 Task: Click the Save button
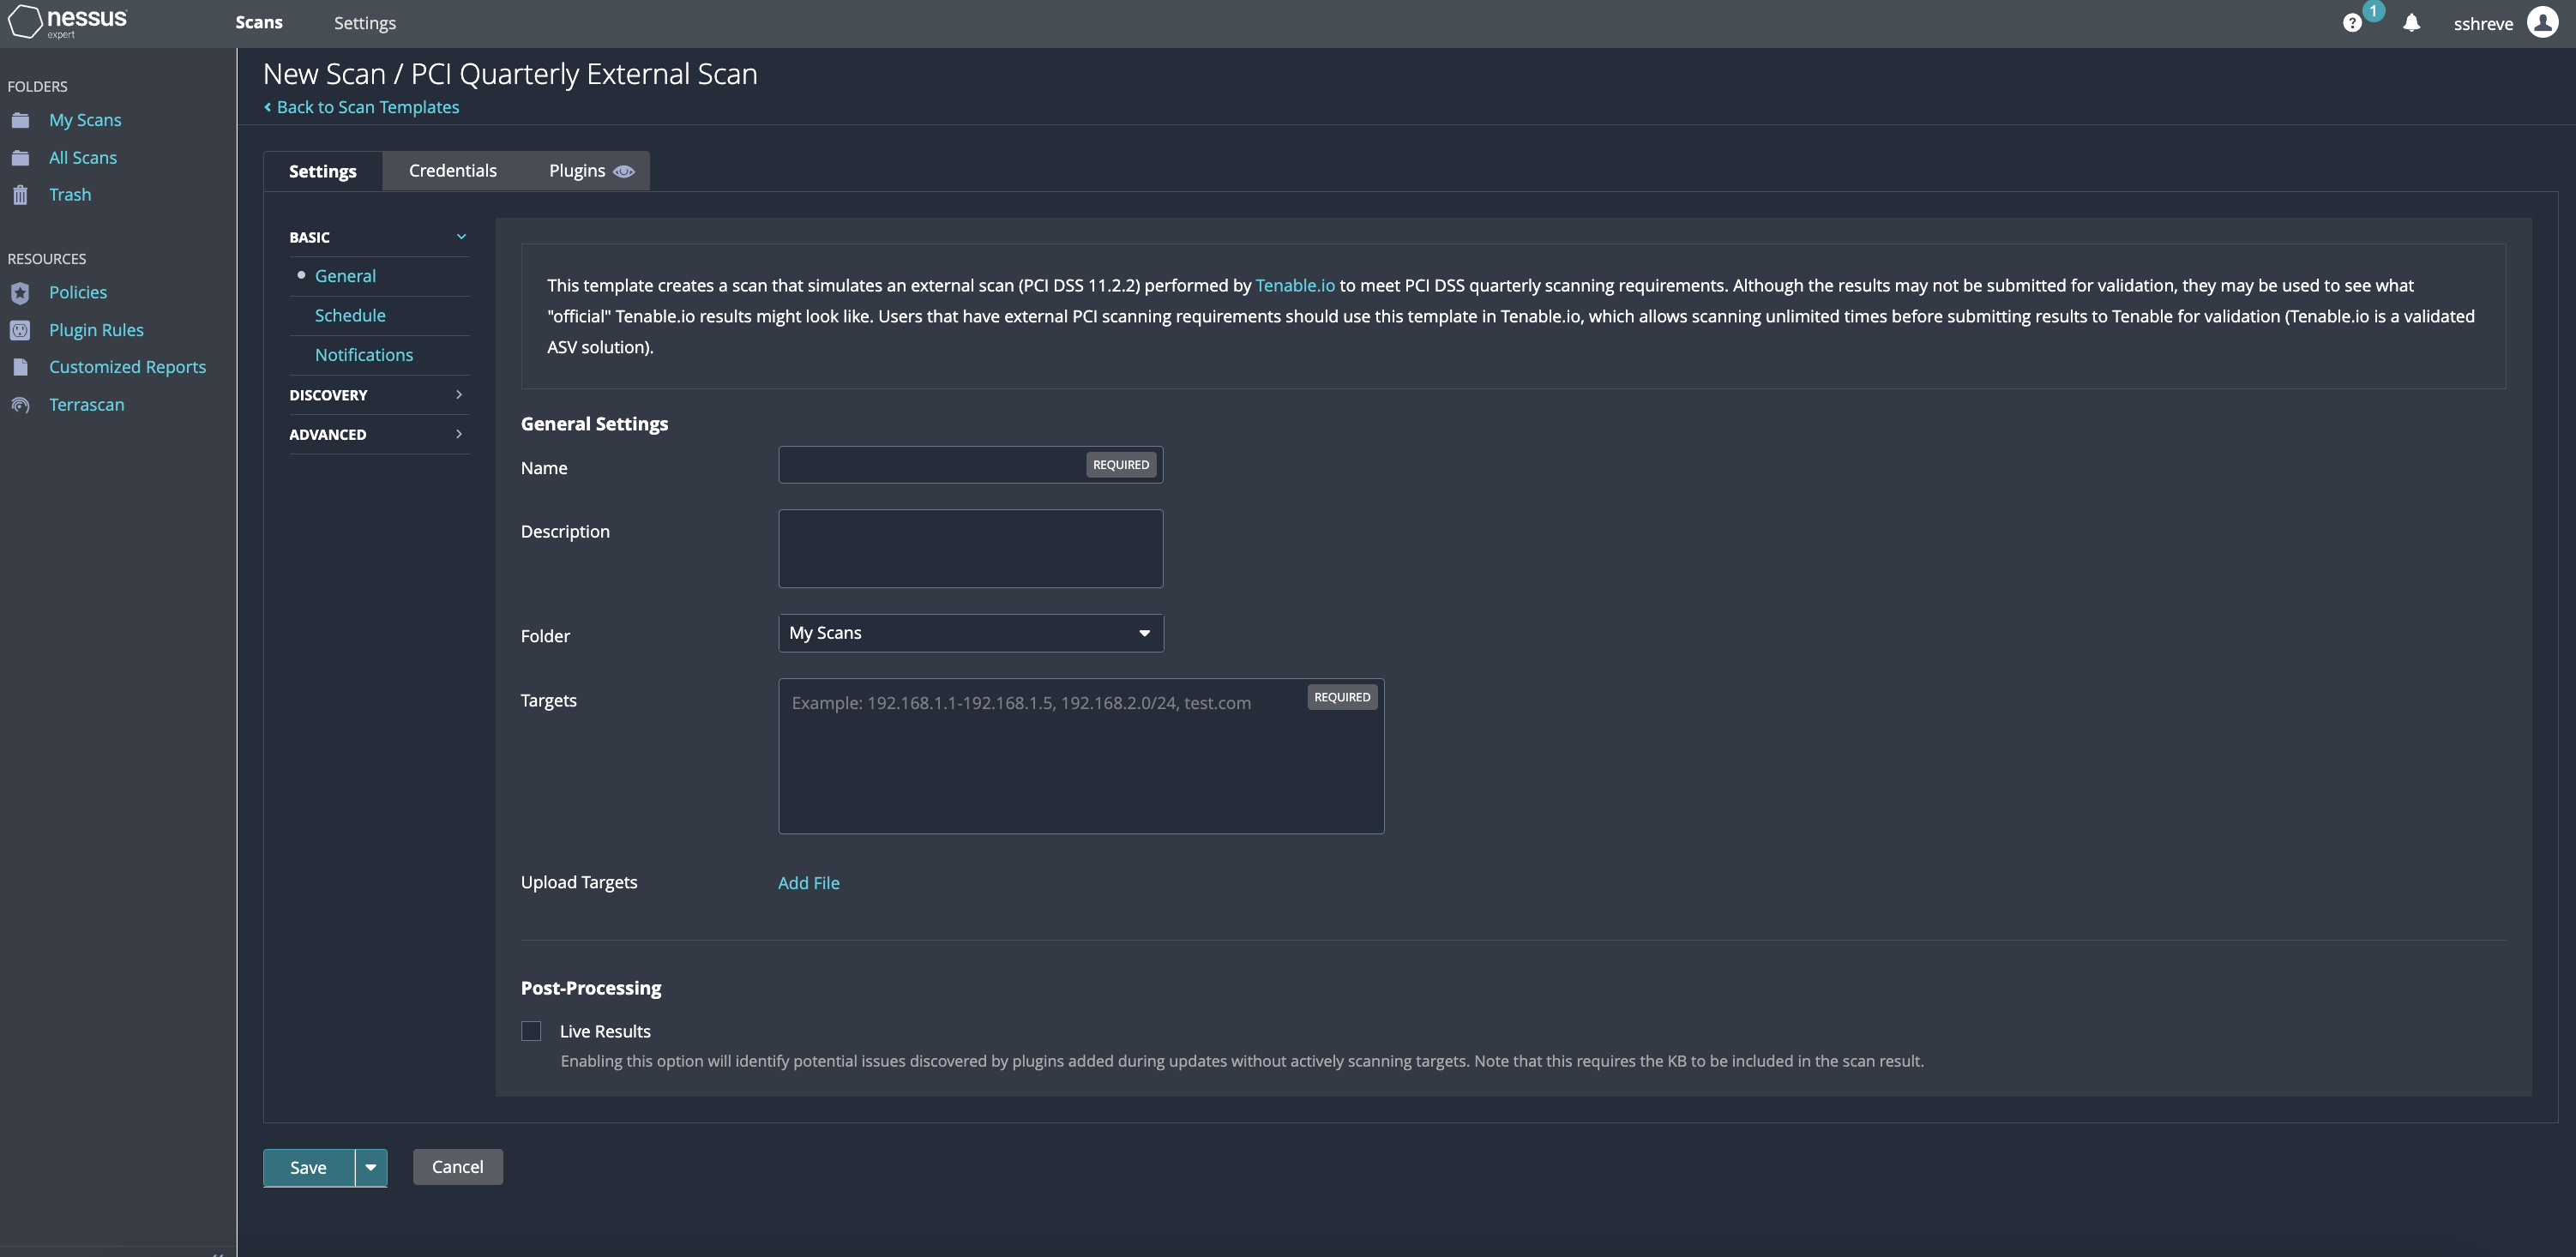coord(308,1167)
